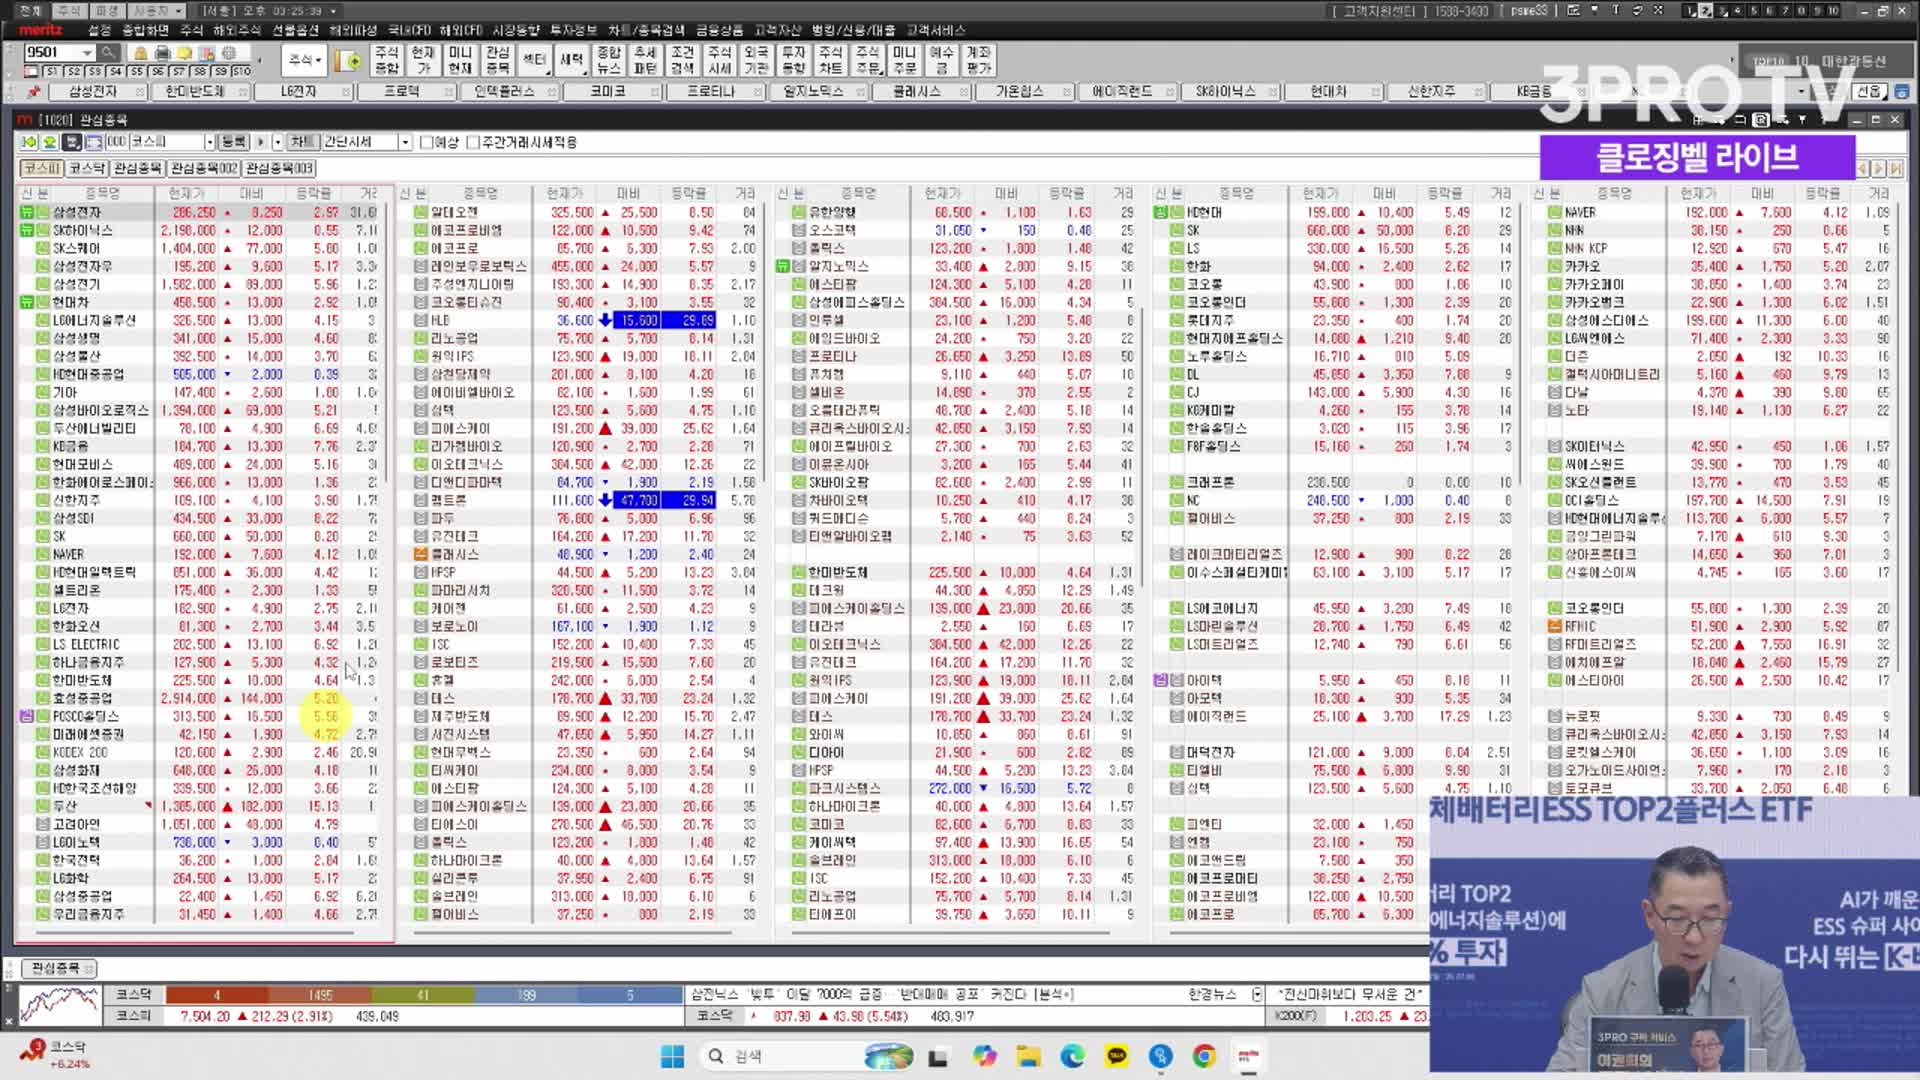Open the 해외주식 menu
Viewport: 1920px width, 1080px height.
tap(236, 30)
